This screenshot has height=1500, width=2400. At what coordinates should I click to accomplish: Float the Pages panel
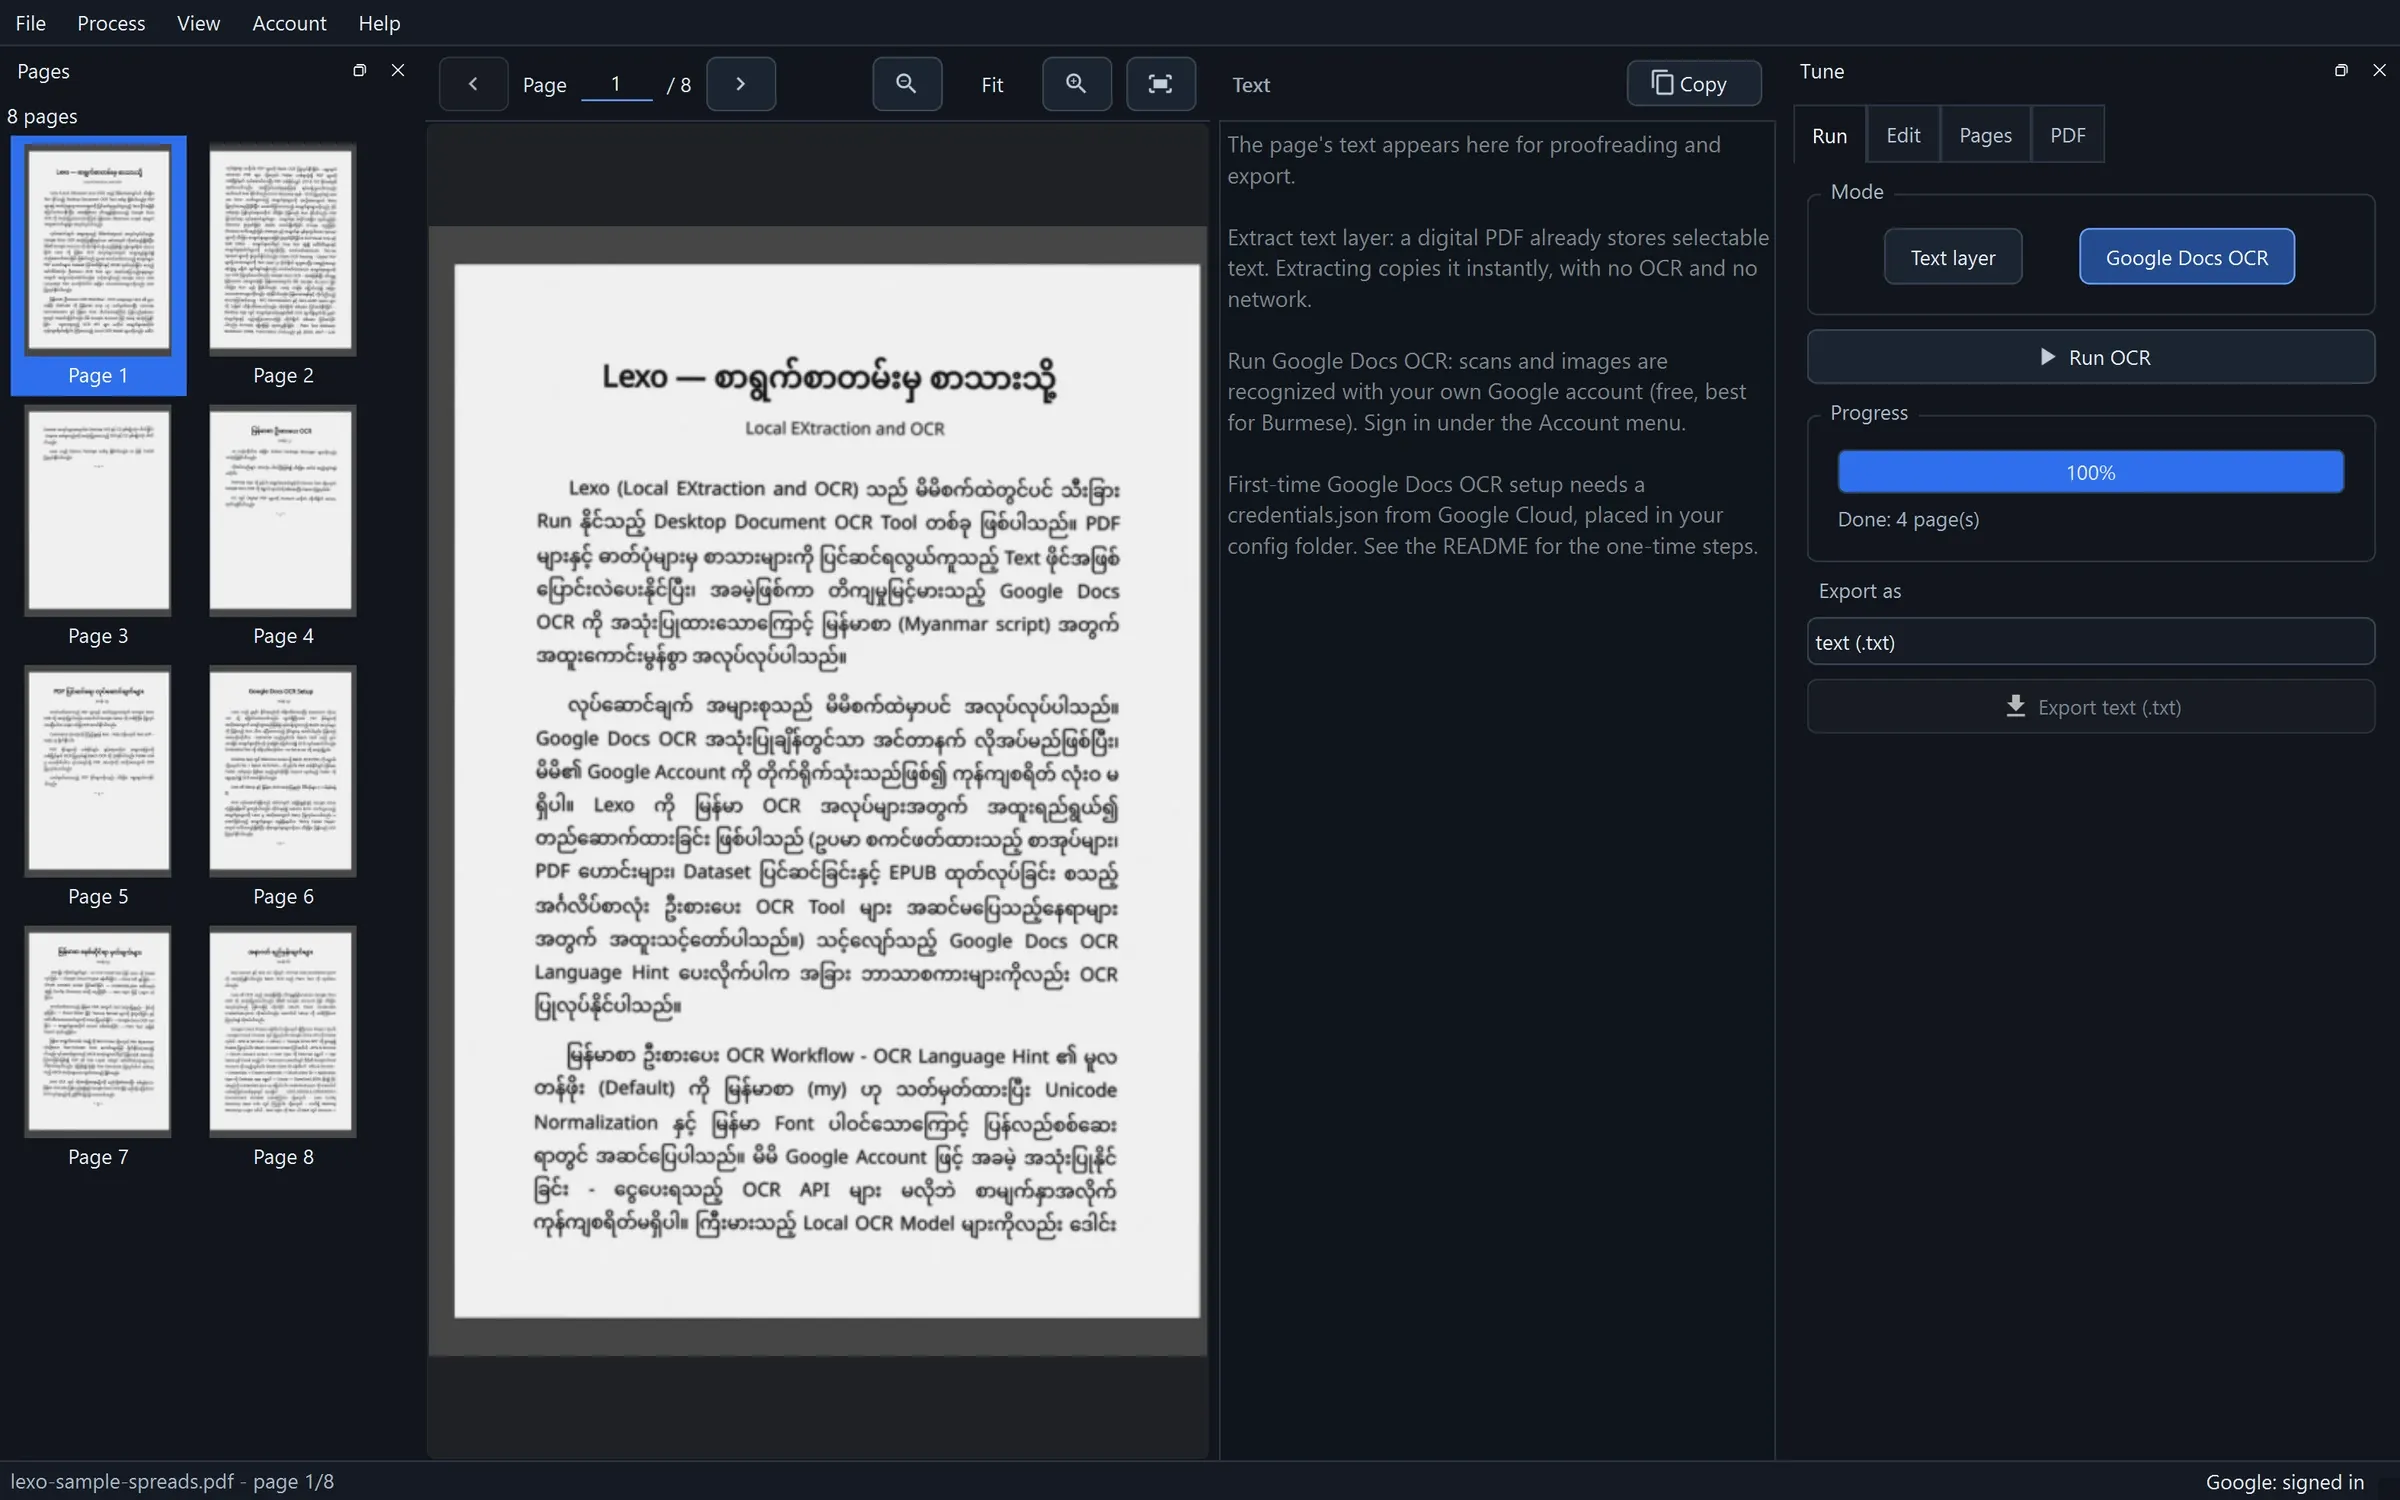360,71
